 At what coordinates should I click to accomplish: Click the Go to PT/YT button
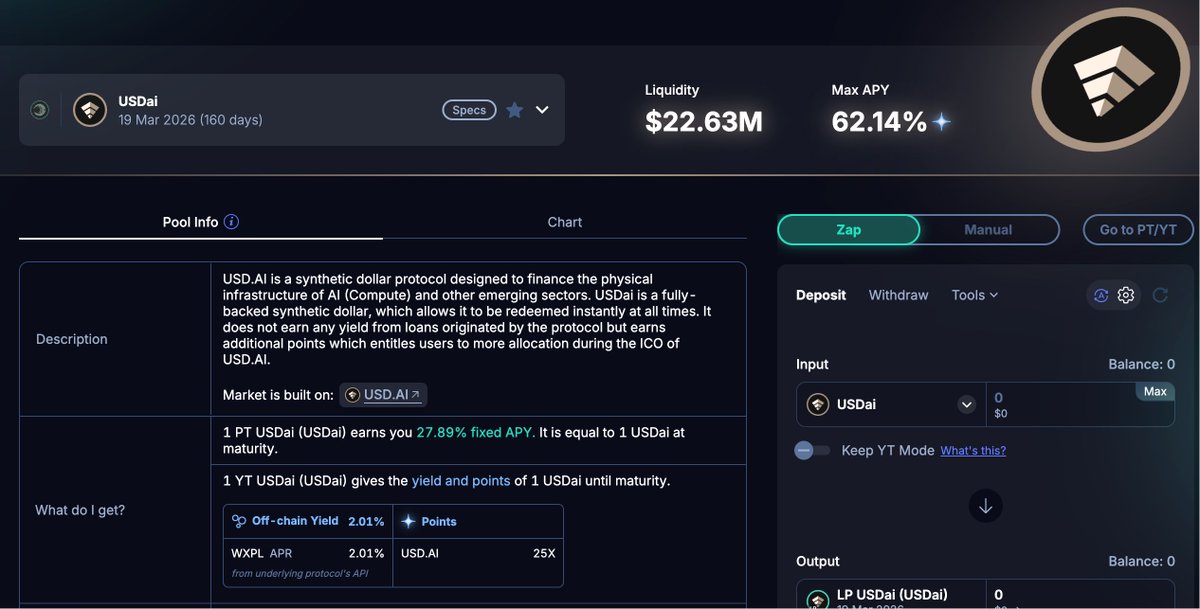[1138, 230]
